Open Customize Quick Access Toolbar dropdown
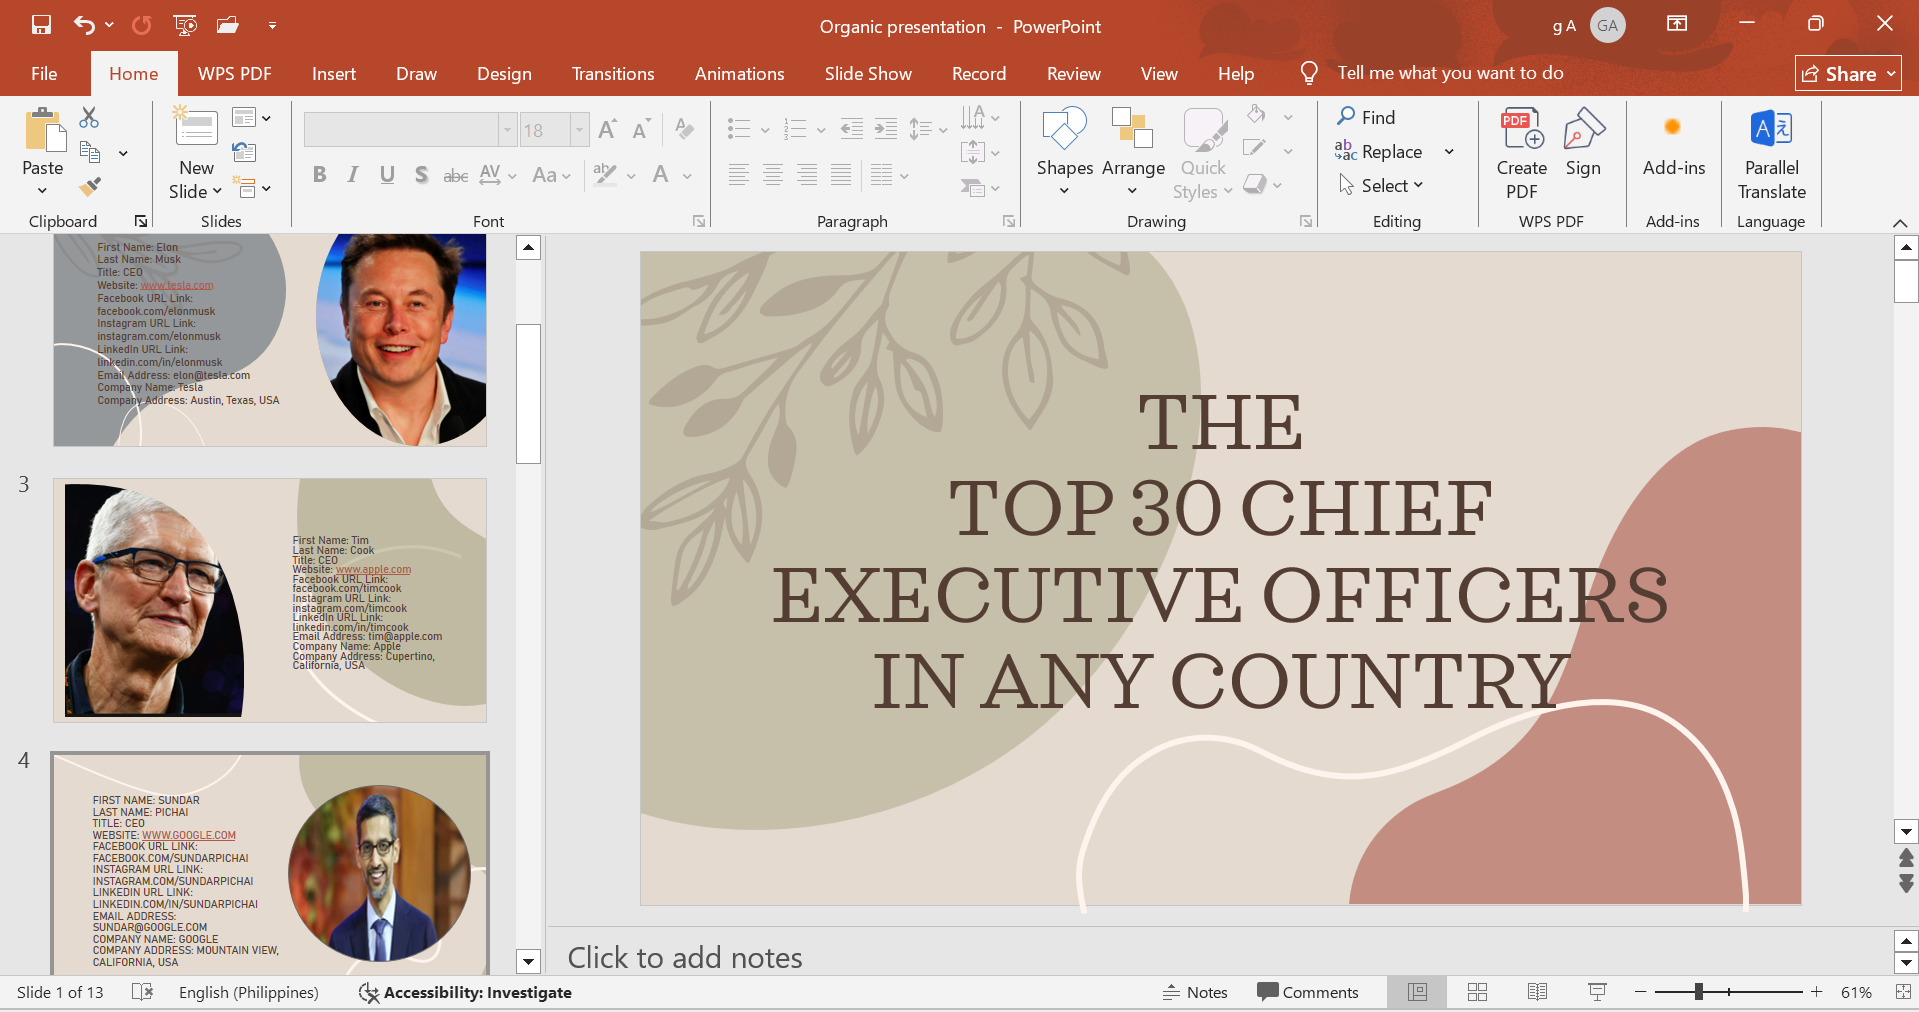1919x1012 pixels. pyautogui.click(x=272, y=25)
